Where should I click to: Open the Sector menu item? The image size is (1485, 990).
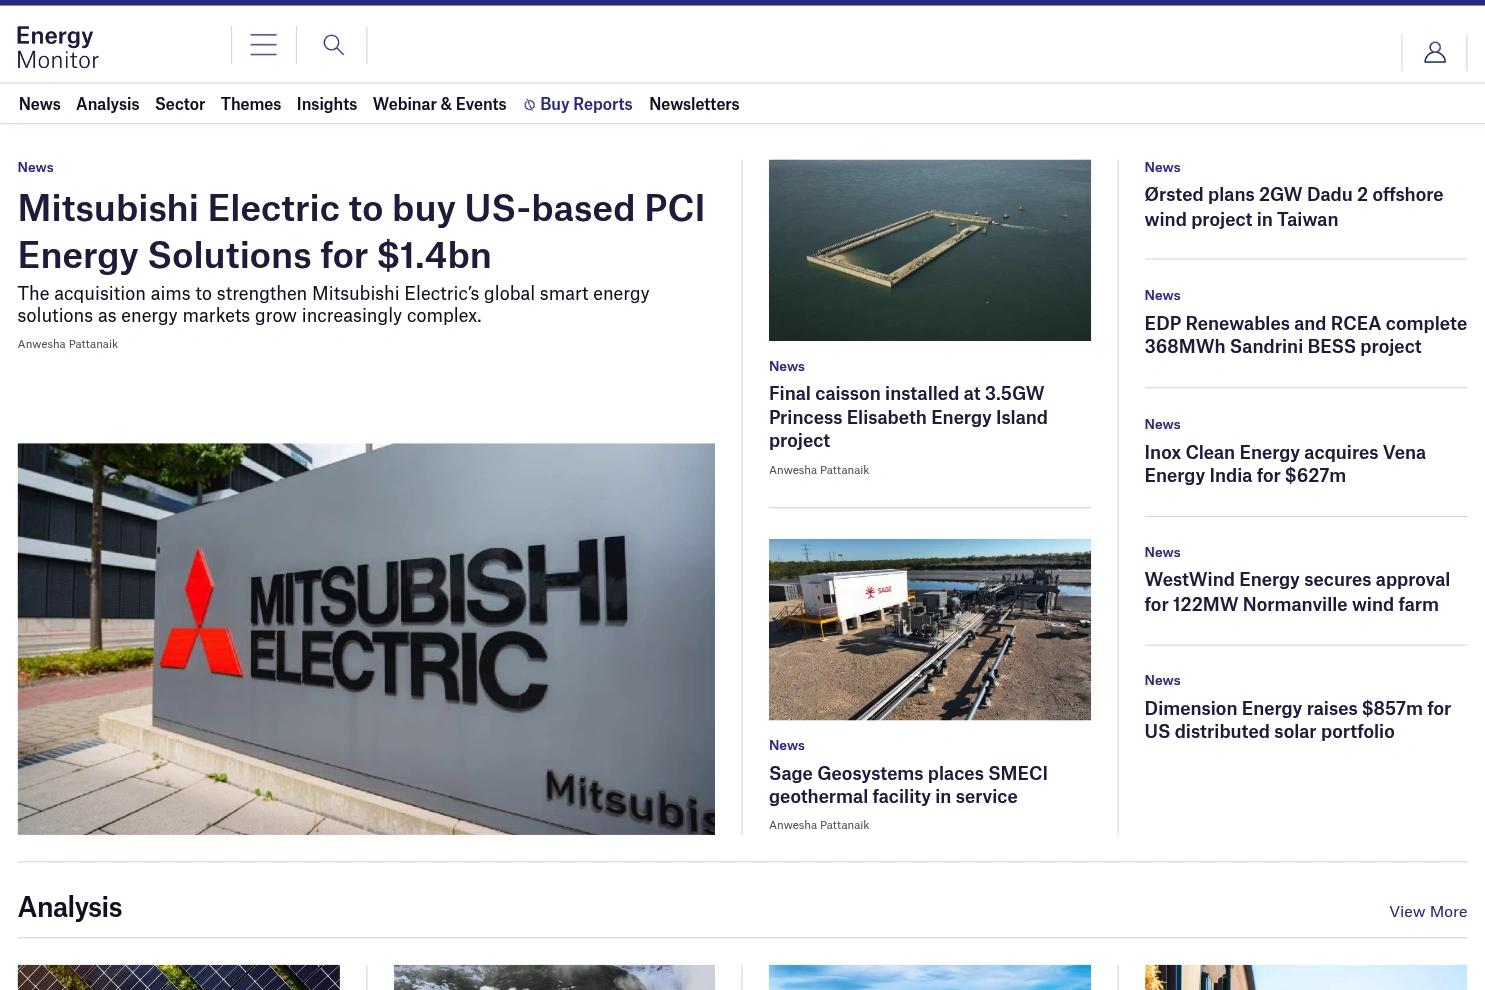[x=180, y=104]
